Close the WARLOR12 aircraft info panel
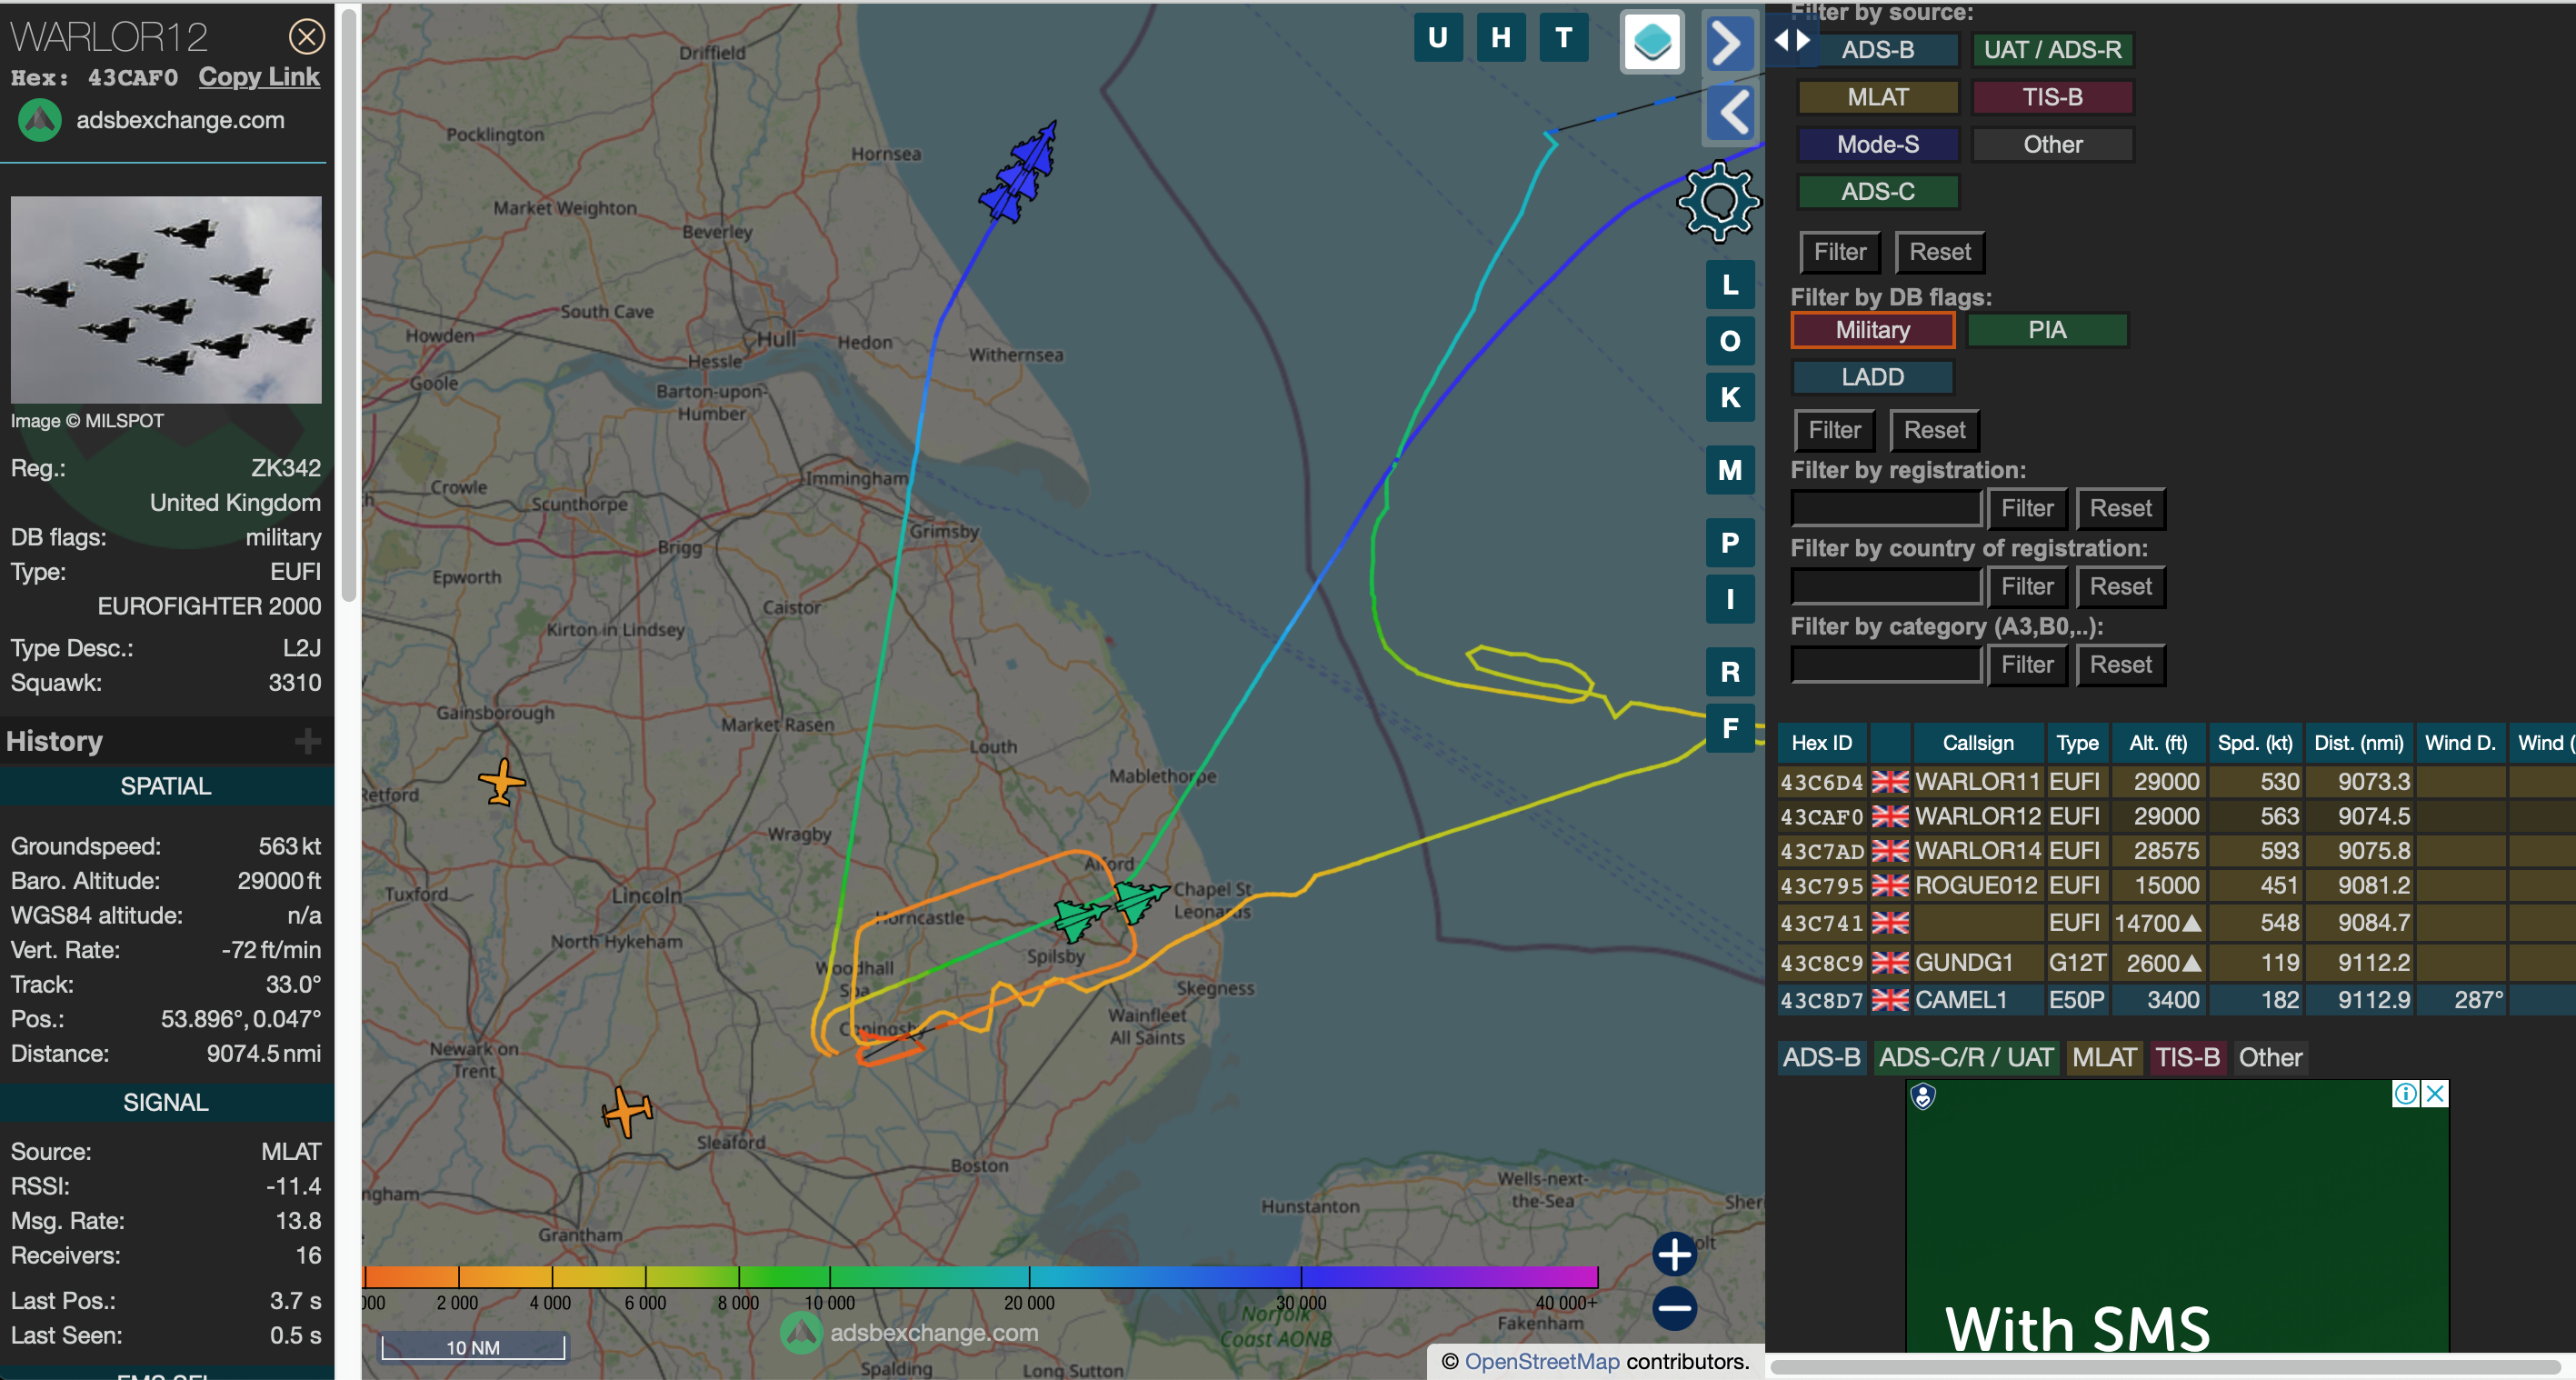 click(x=306, y=37)
